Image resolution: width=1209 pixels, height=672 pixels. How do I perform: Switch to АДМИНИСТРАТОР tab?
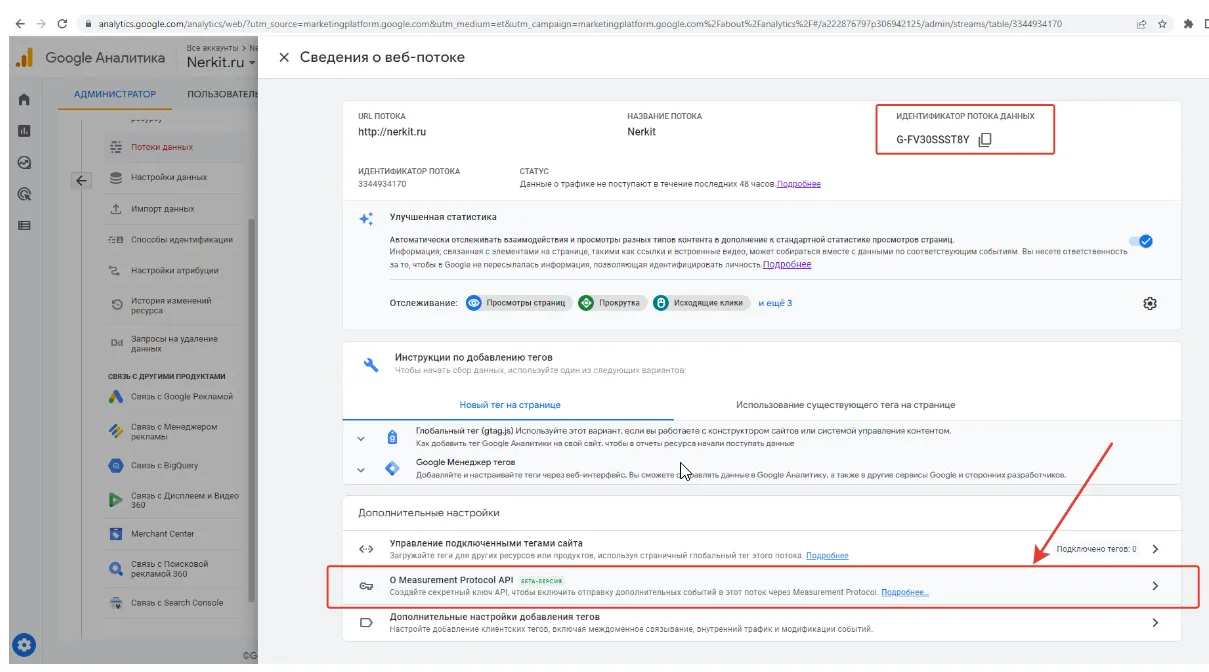pos(115,94)
